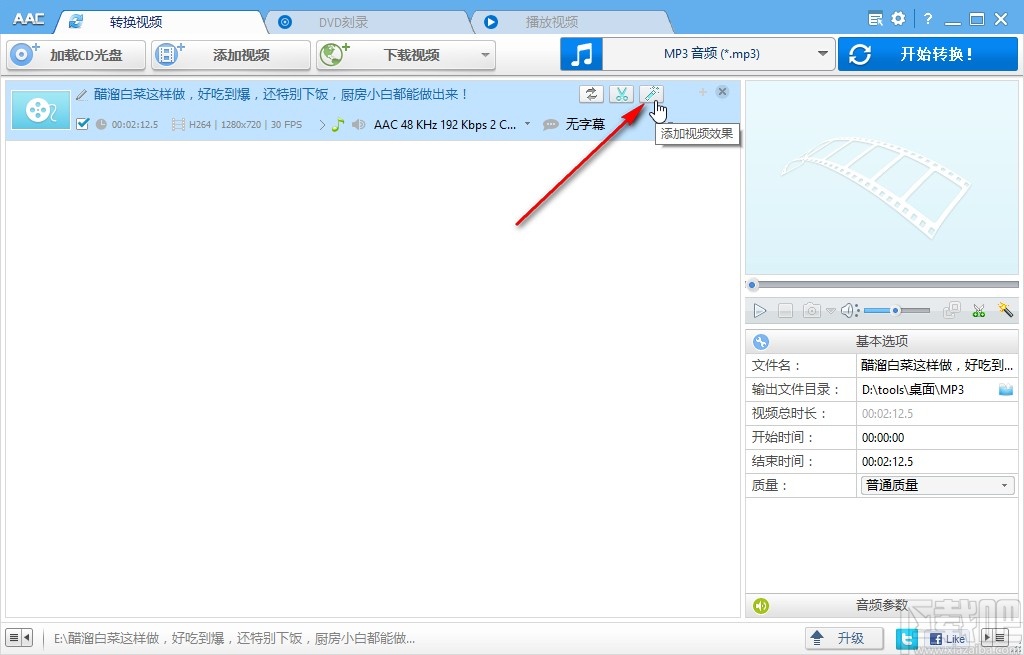Image resolution: width=1024 pixels, height=655 pixels.
Task: Toggle the mute speaker under the preview panel
Action: (x=847, y=310)
